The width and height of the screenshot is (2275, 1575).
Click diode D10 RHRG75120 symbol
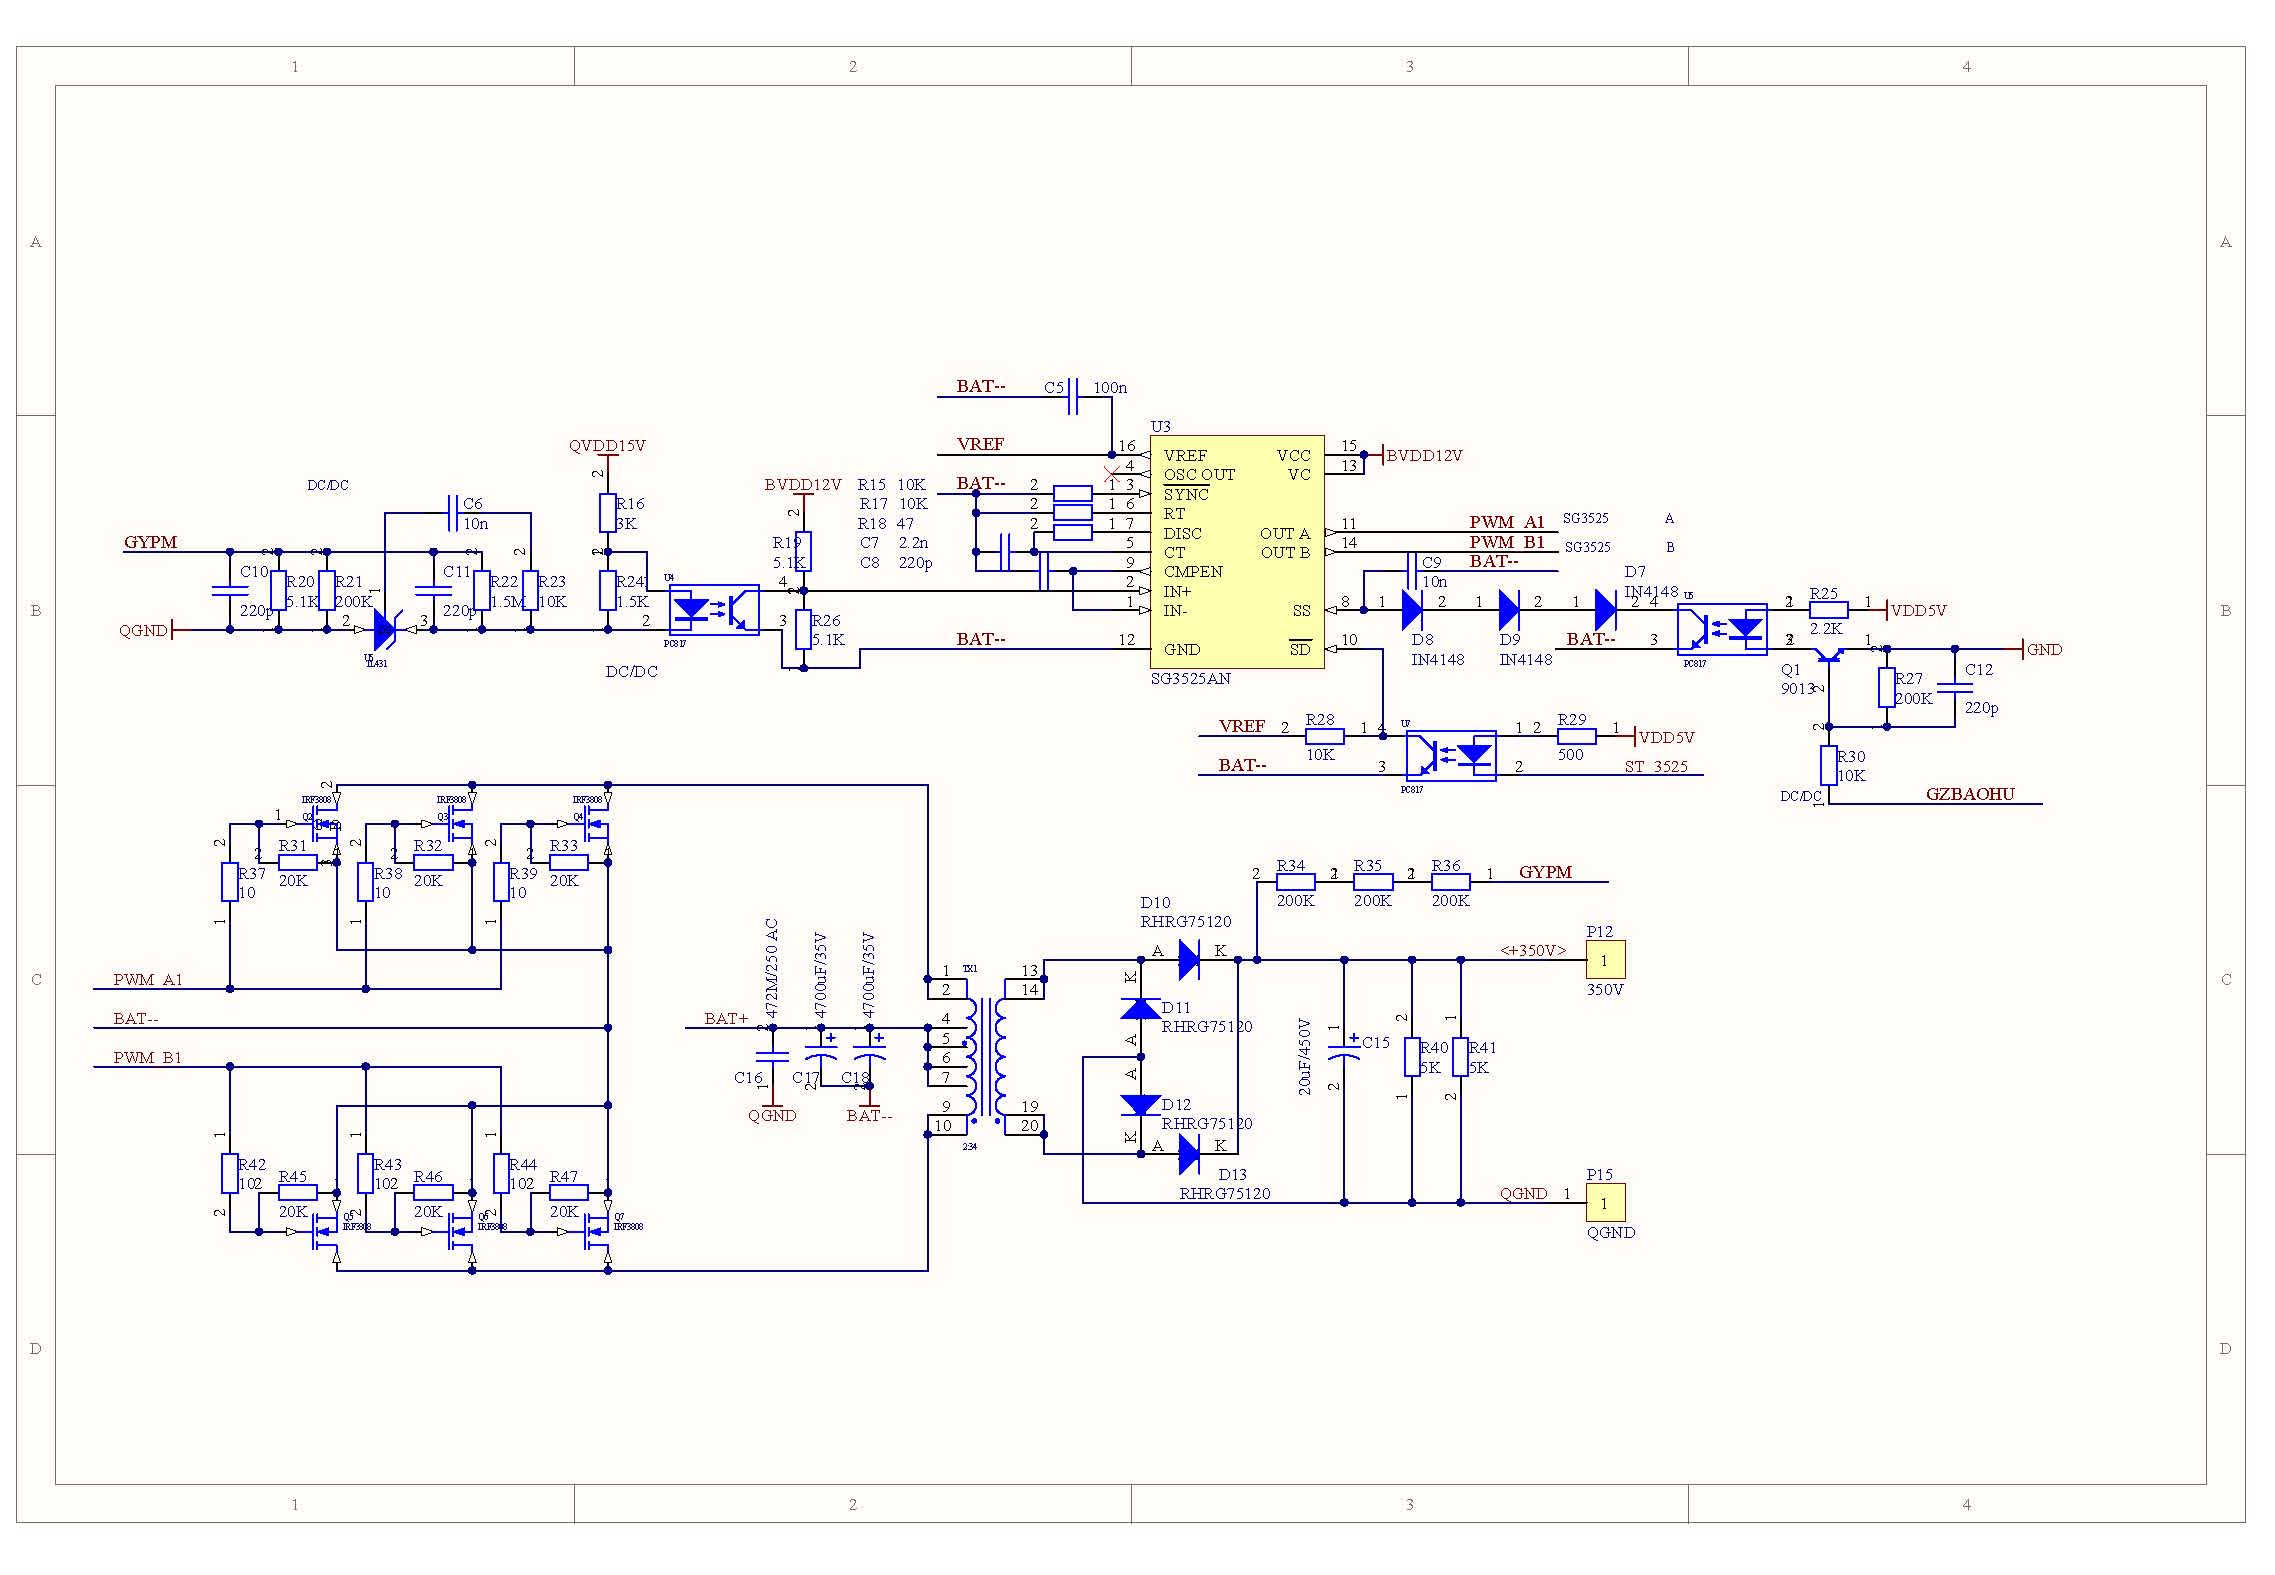1189,960
